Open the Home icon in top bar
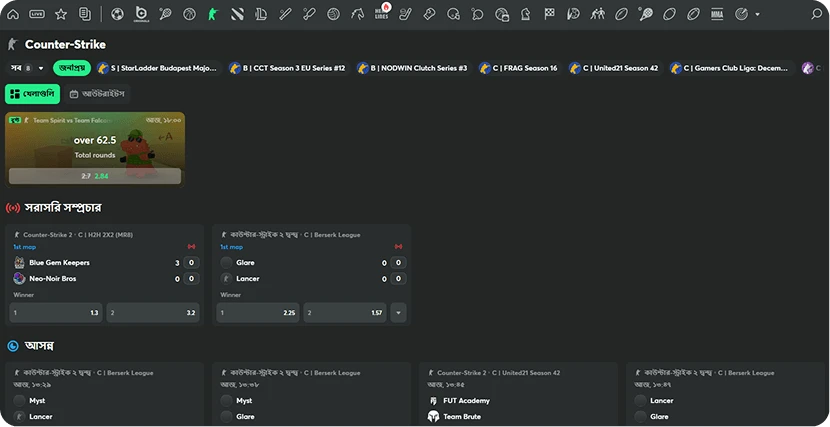The height and width of the screenshot is (427, 830). 13,14
